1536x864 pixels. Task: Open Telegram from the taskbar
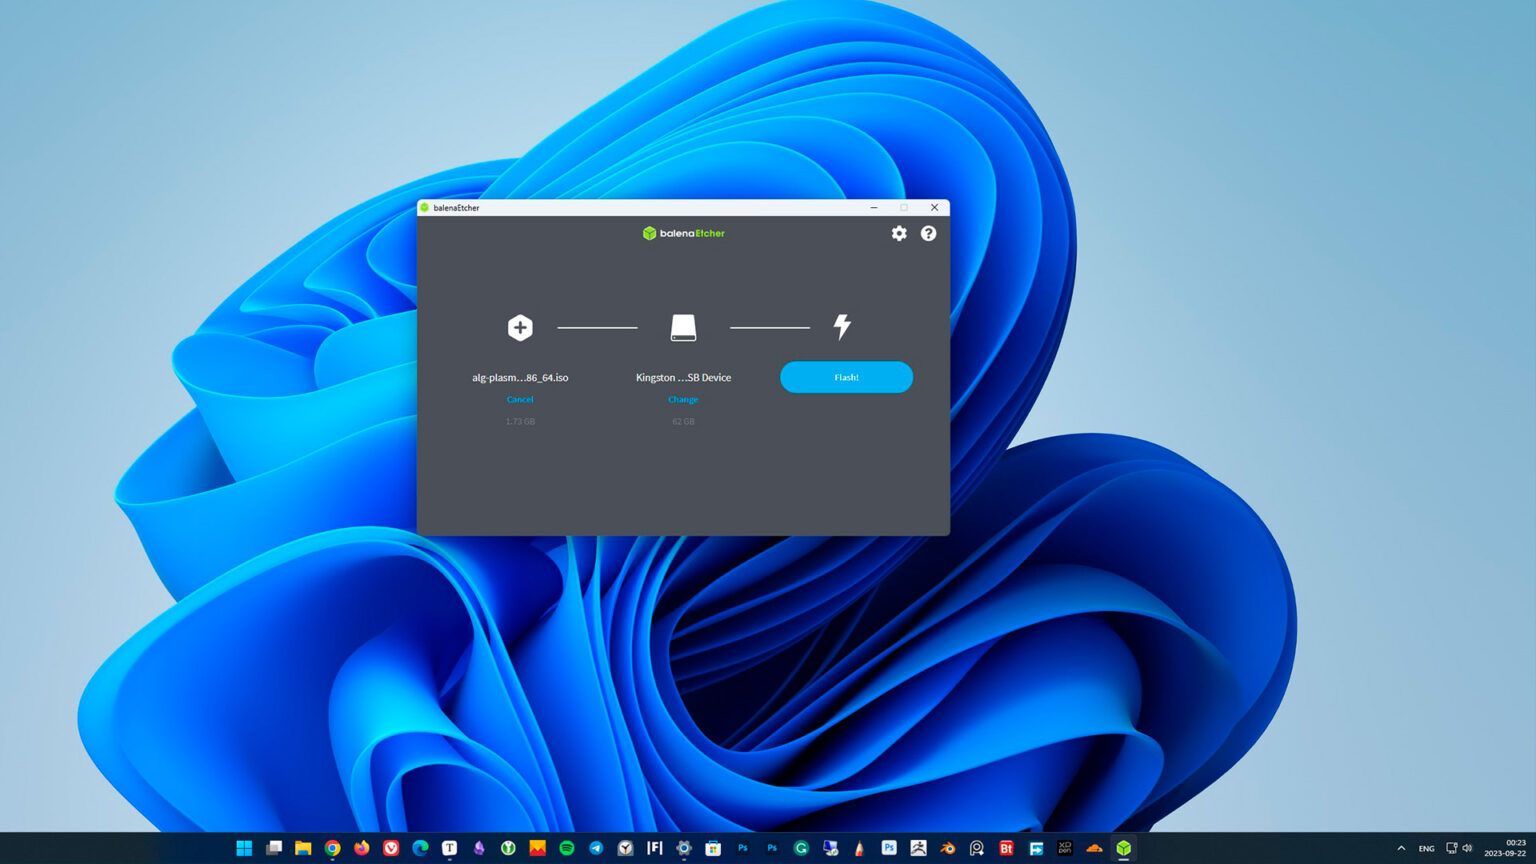pos(595,848)
